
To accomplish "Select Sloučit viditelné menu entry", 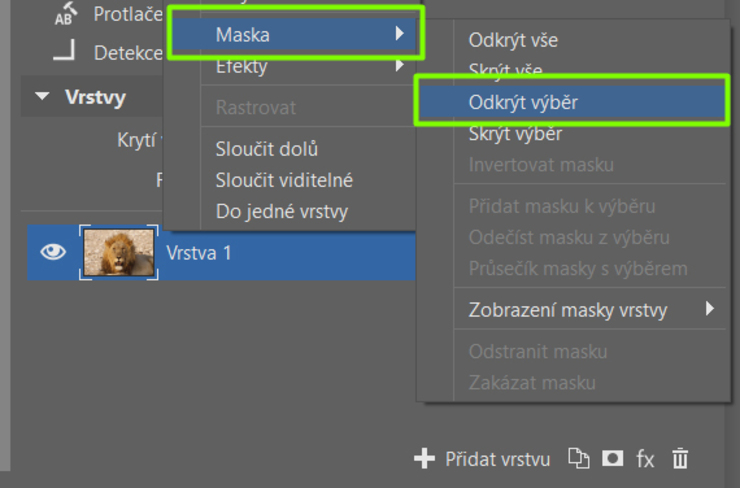I will point(284,181).
